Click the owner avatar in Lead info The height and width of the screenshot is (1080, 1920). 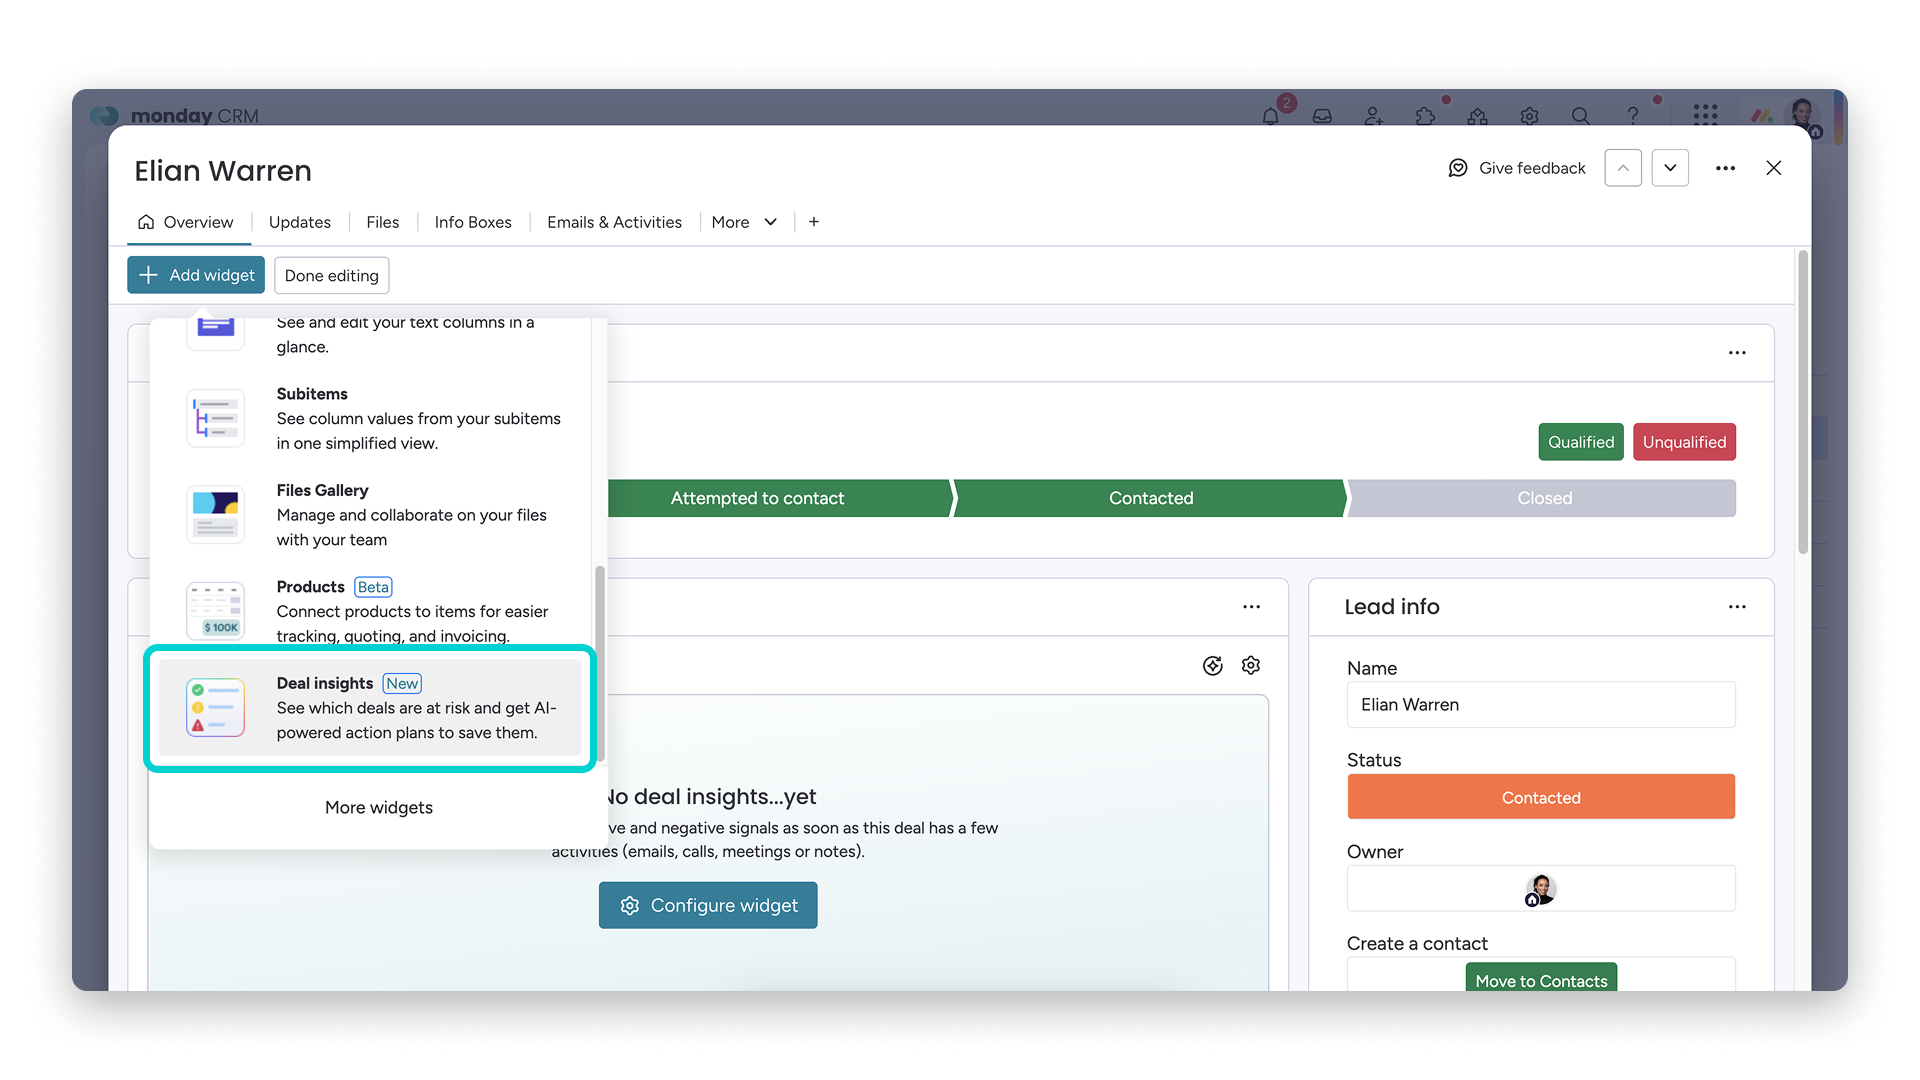tap(1541, 889)
